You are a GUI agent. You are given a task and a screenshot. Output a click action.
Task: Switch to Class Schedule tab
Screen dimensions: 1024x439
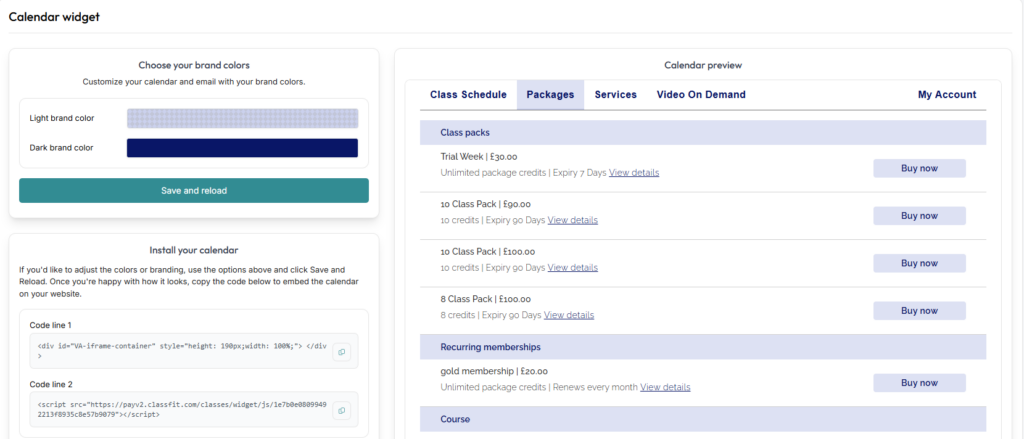pyautogui.click(x=468, y=95)
